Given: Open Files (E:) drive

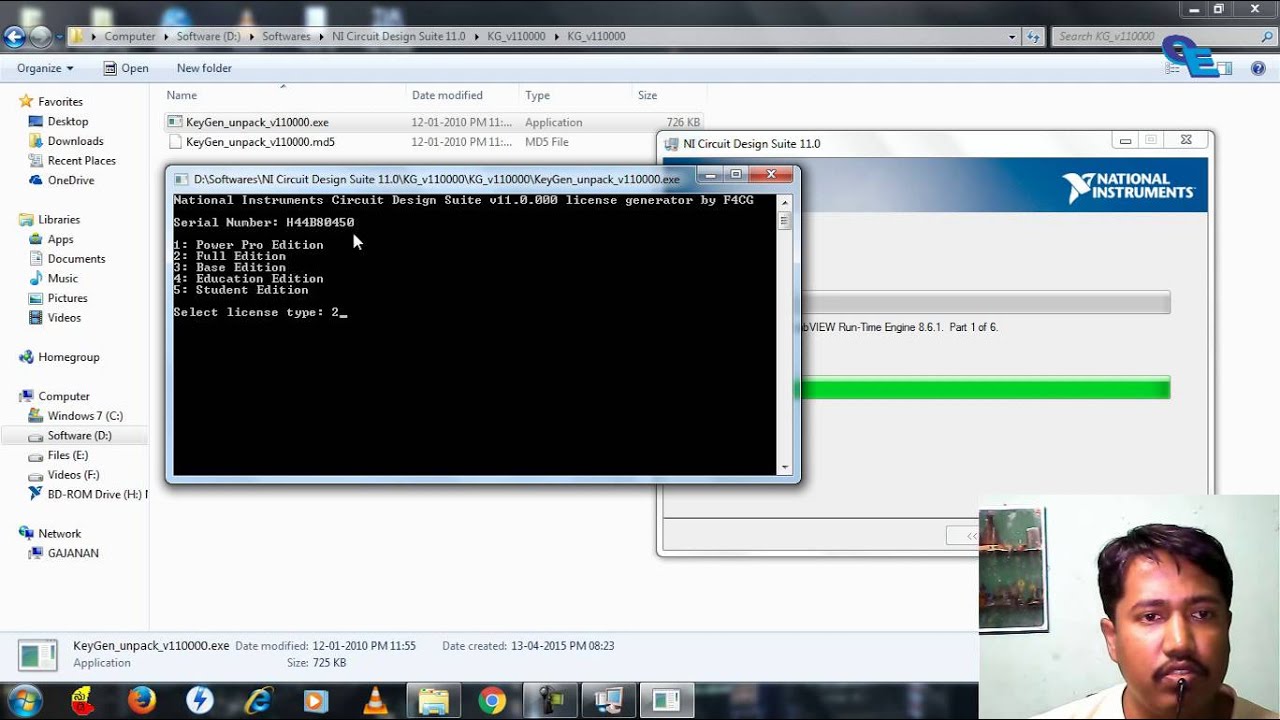Looking at the screenshot, I should coord(67,455).
